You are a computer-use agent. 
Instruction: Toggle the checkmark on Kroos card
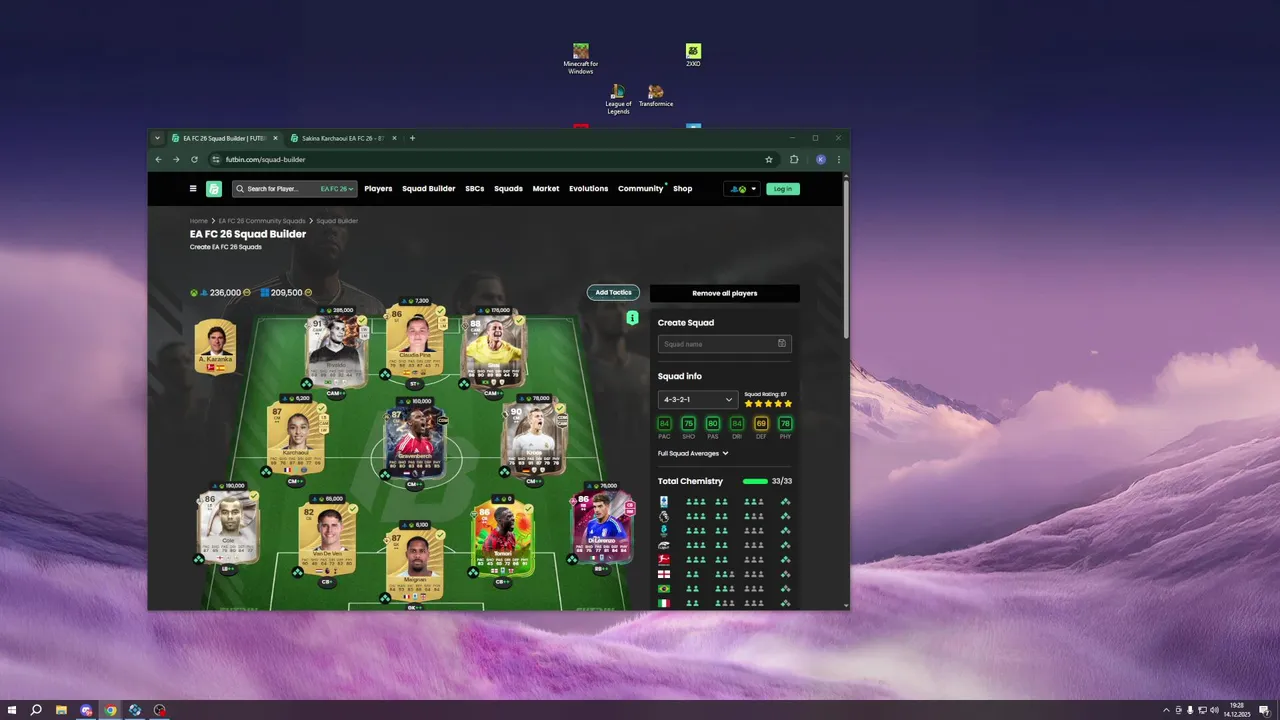[560, 409]
